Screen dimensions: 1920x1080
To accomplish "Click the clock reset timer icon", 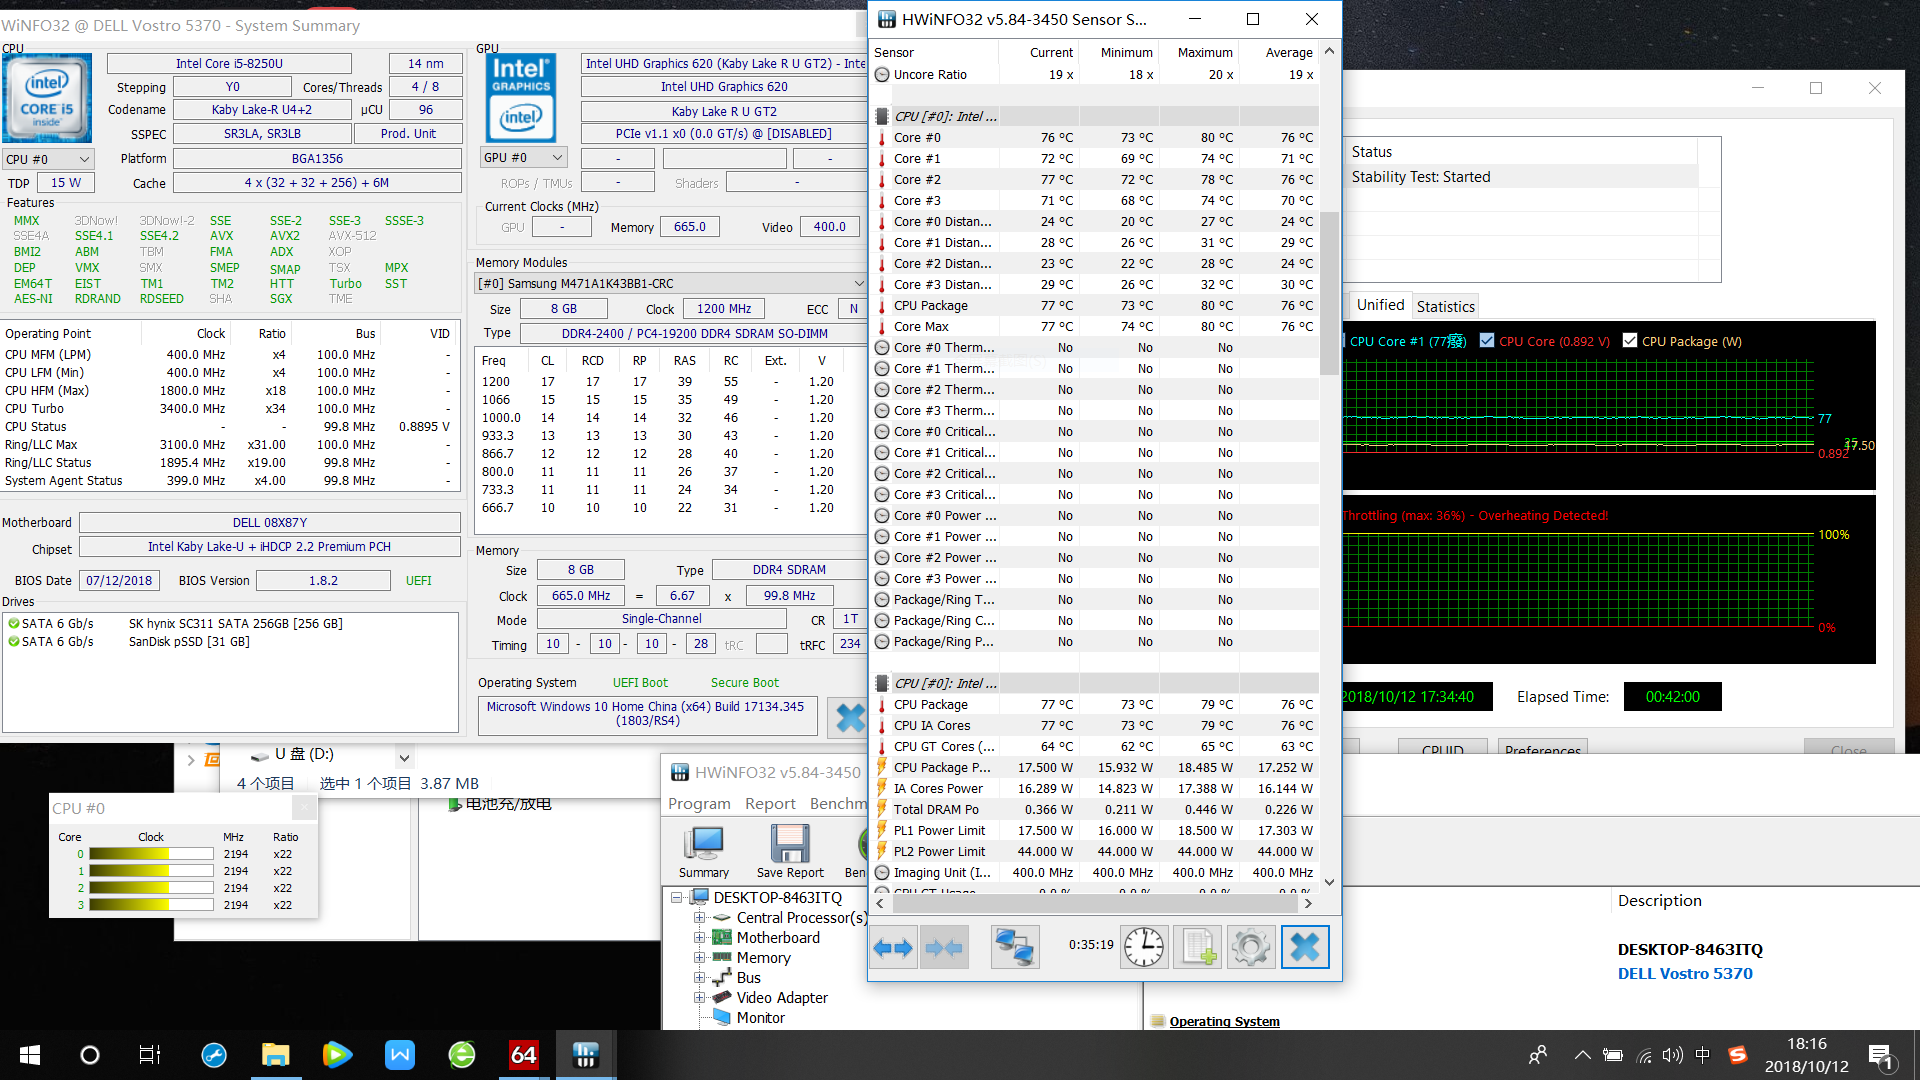I will pos(1143,947).
